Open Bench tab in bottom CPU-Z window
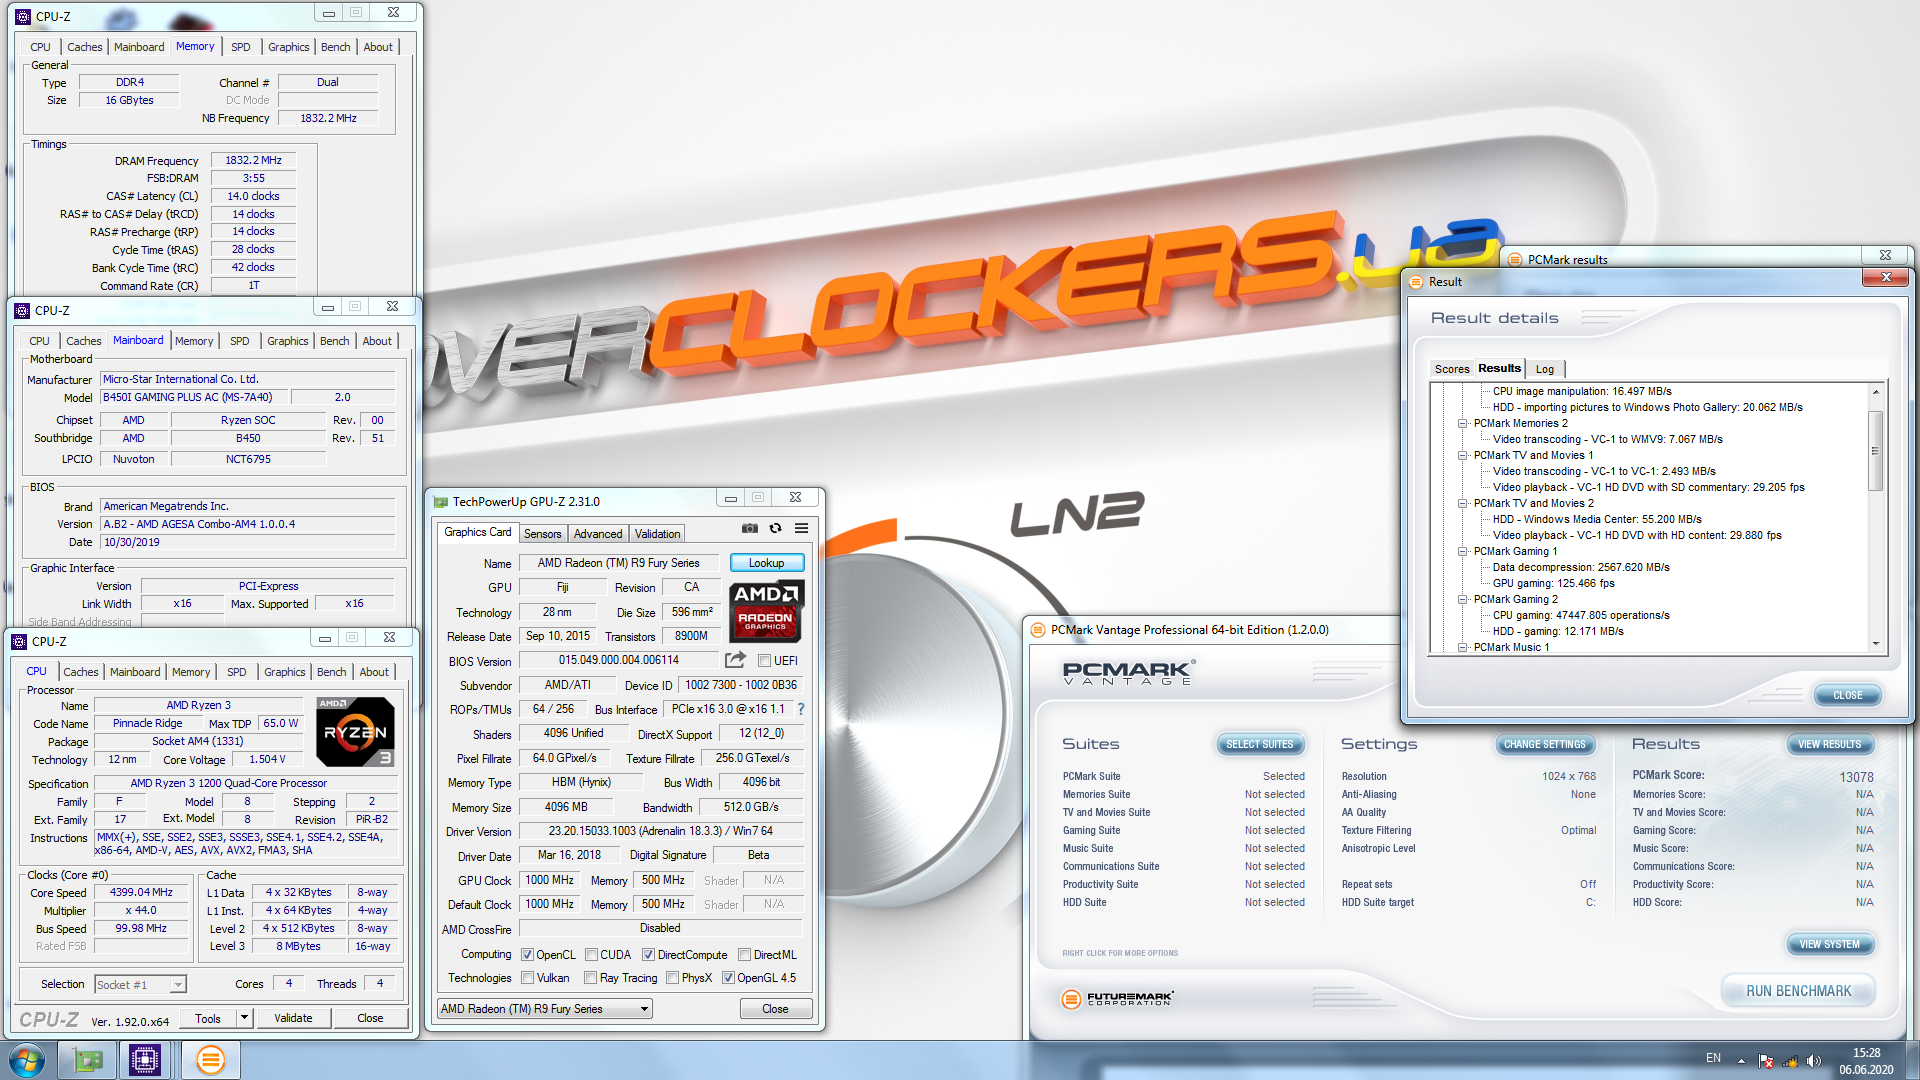The image size is (1920, 1080). click(332, 672)
